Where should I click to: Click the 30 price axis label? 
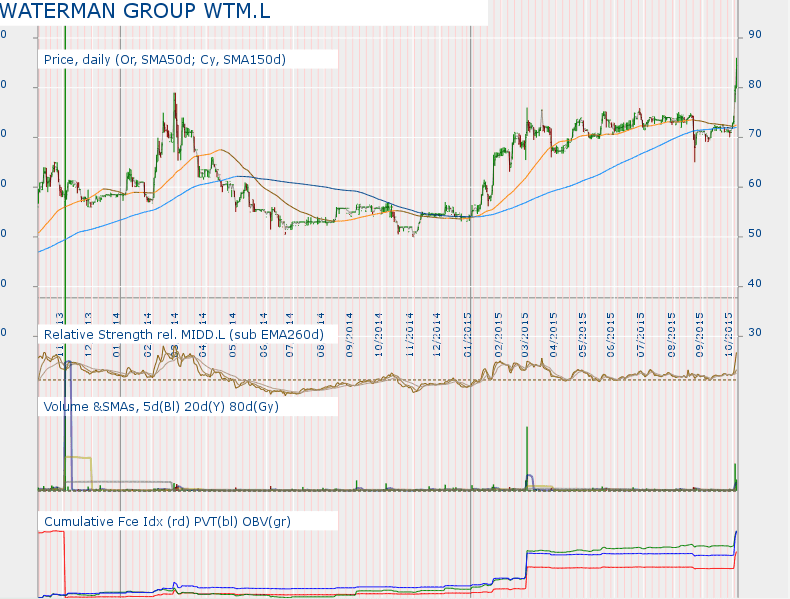point(755,333)
